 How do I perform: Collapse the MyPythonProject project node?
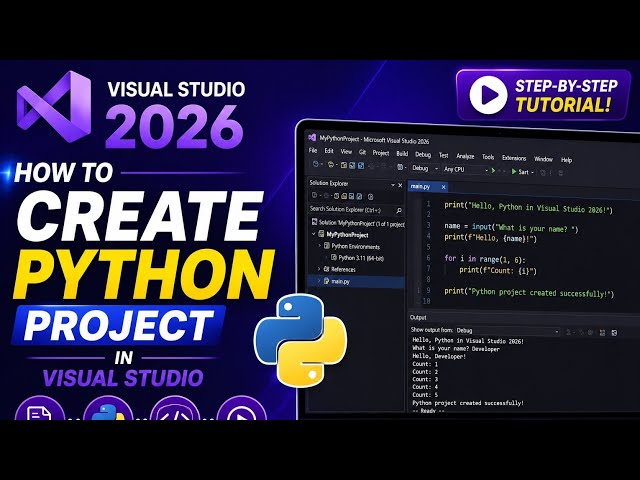click(313, 234)
